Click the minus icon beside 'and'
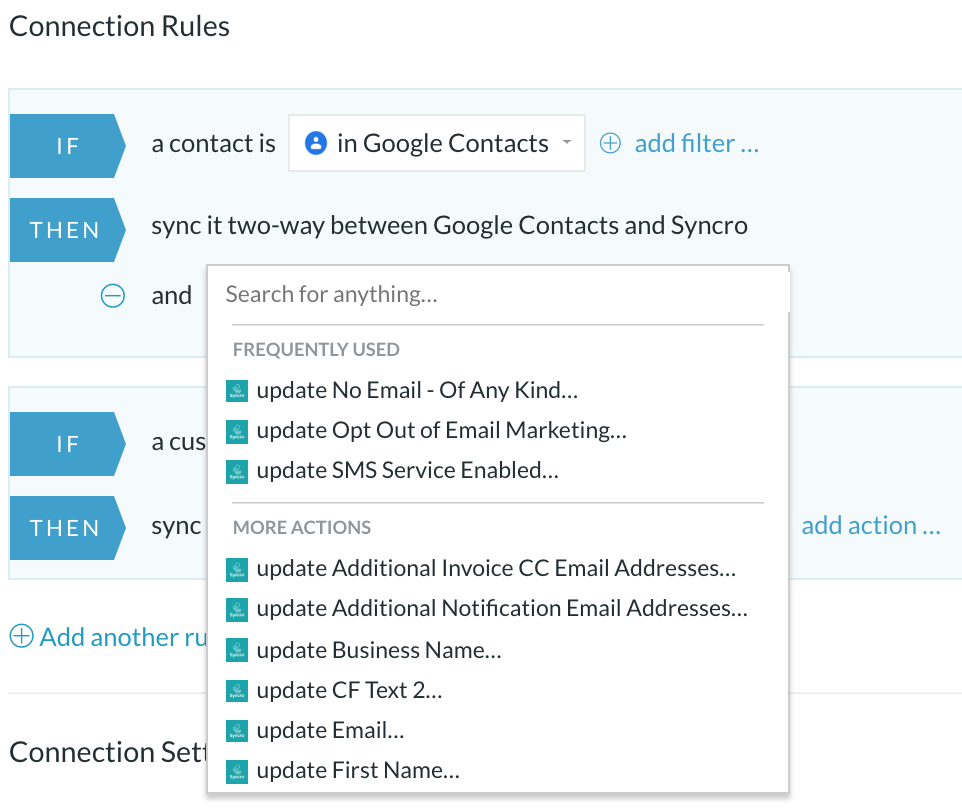 tap(113, 296)
